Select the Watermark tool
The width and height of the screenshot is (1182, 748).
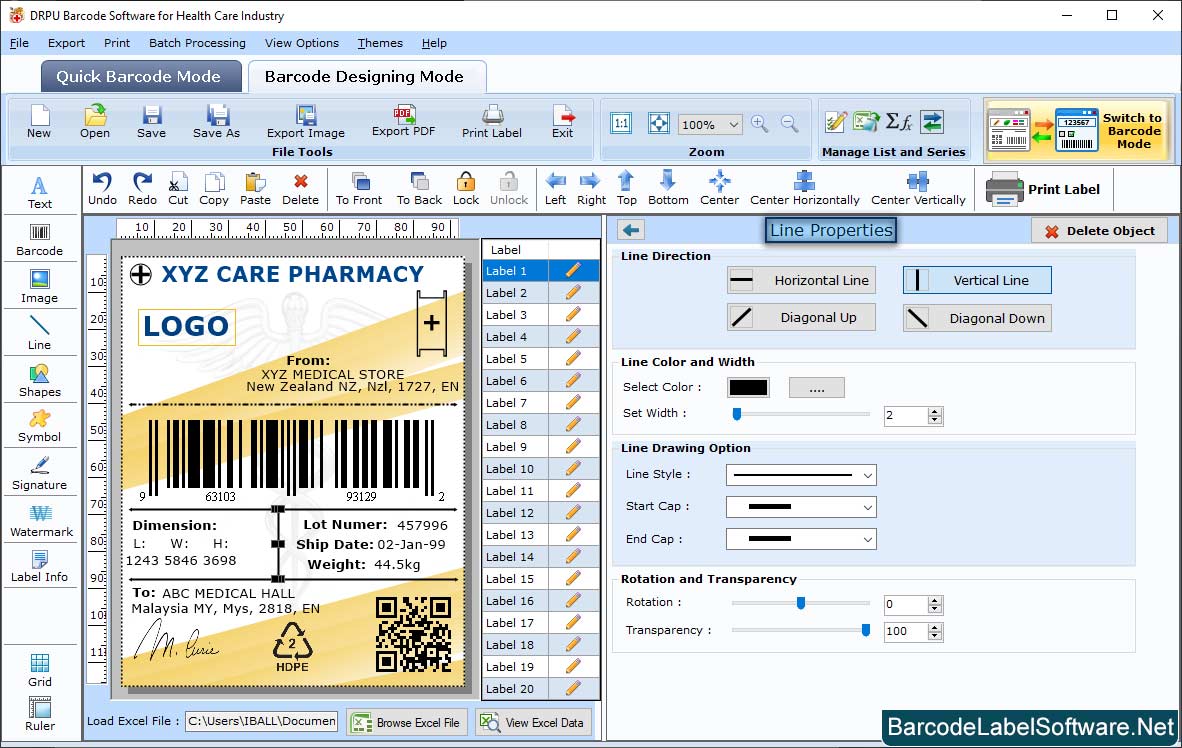pyautogui.click(x=41, y=521)
